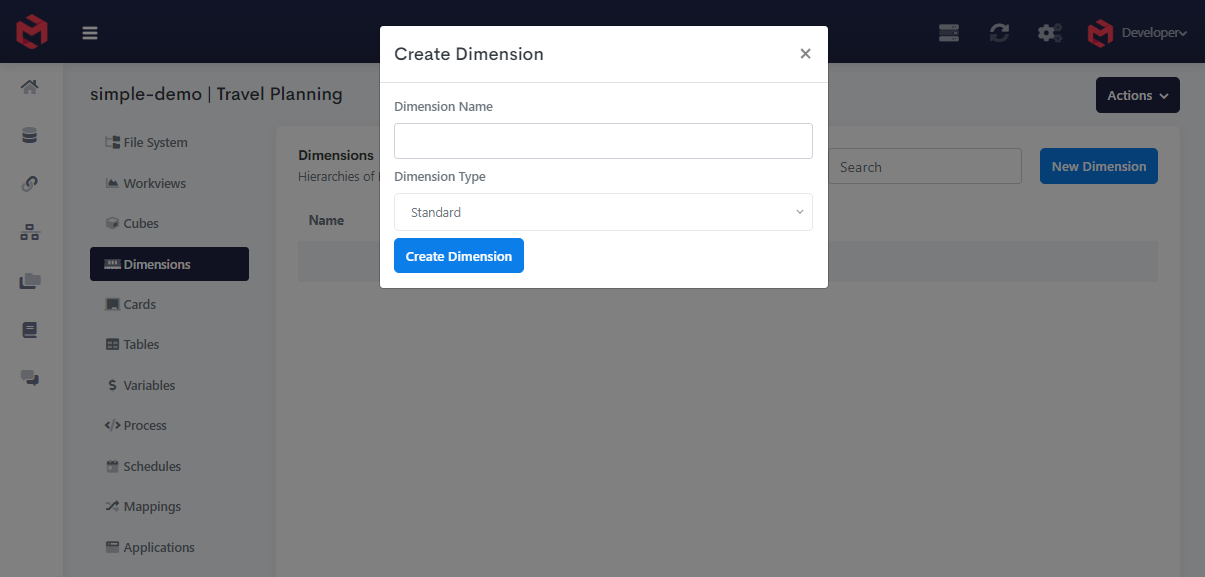The image size is (1205, 577).
Task: Open the server status icon in top bar
Action: 948,32
